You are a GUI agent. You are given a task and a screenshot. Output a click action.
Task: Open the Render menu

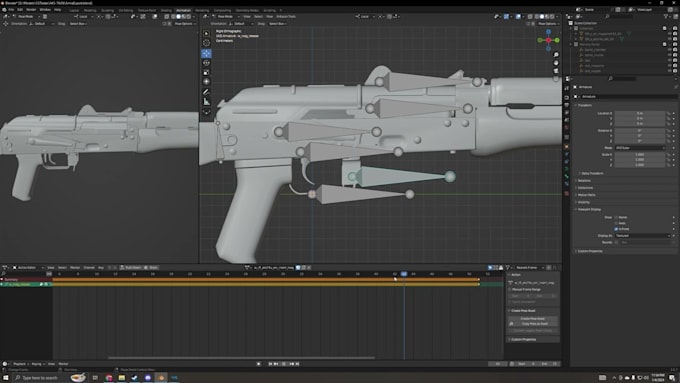click(x=31, y=10)
